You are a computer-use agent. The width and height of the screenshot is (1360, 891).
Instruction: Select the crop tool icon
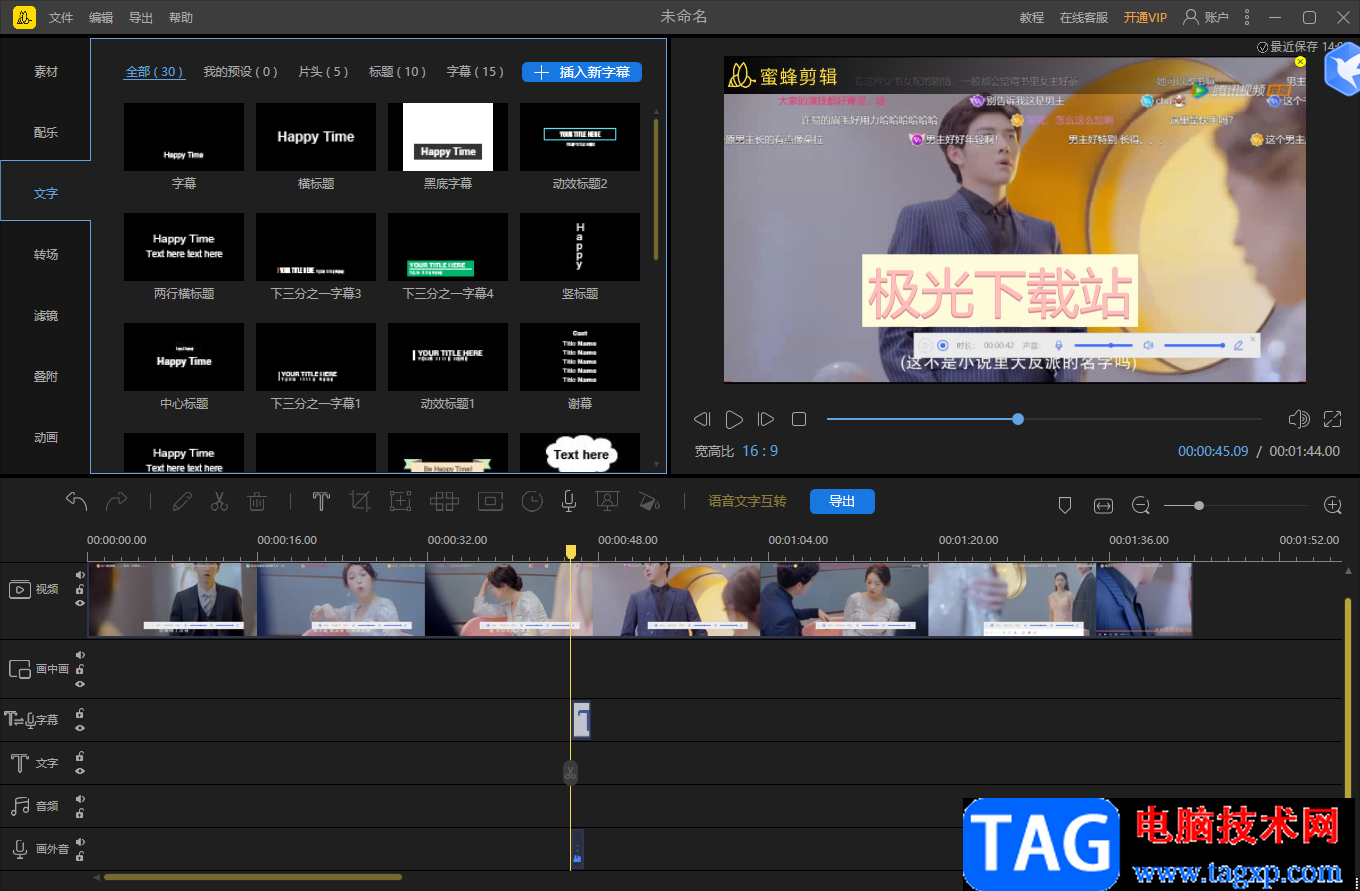360,502
